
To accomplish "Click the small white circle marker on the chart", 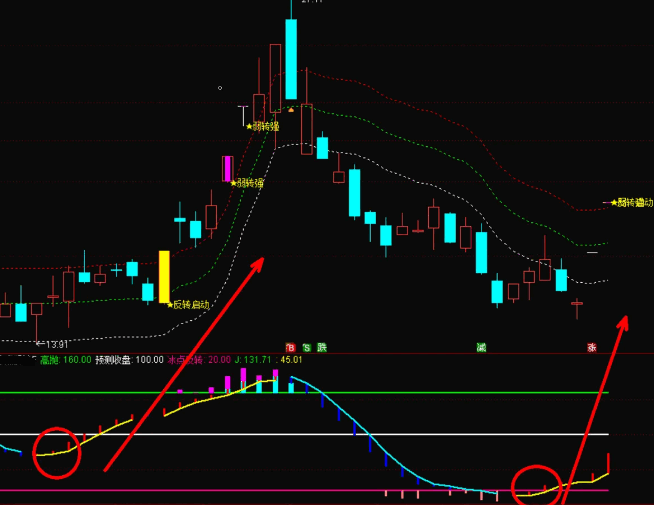I will [220, 88].
